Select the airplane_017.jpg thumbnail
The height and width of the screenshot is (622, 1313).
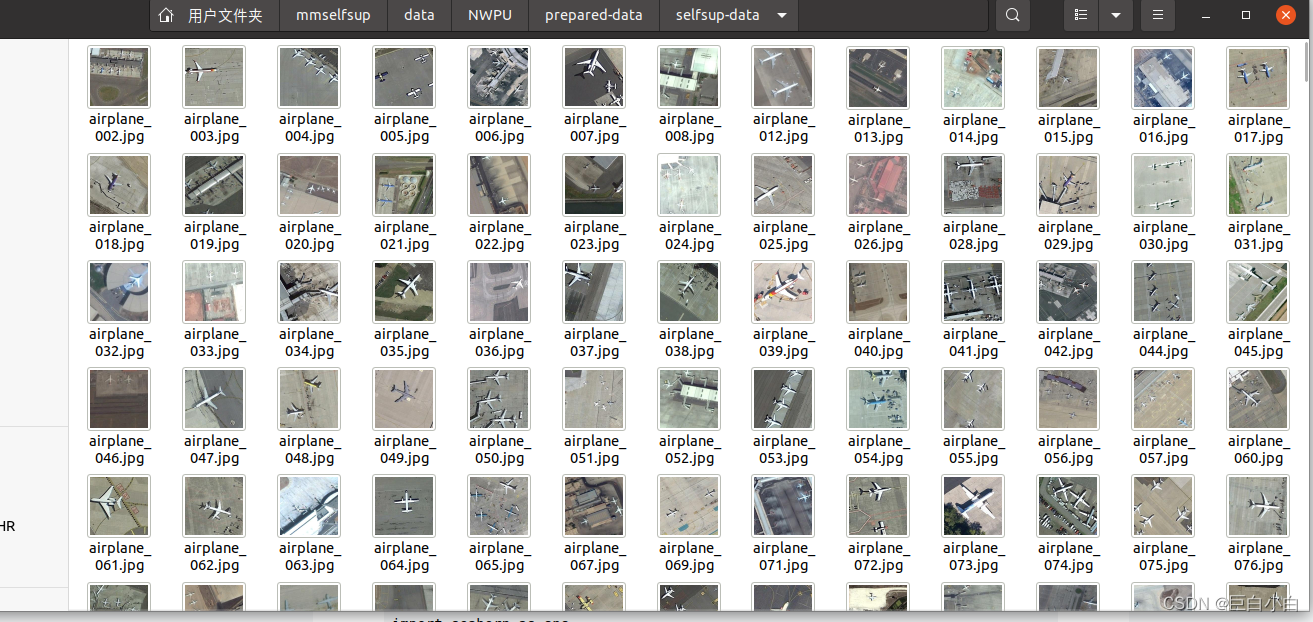(1258, 77)
